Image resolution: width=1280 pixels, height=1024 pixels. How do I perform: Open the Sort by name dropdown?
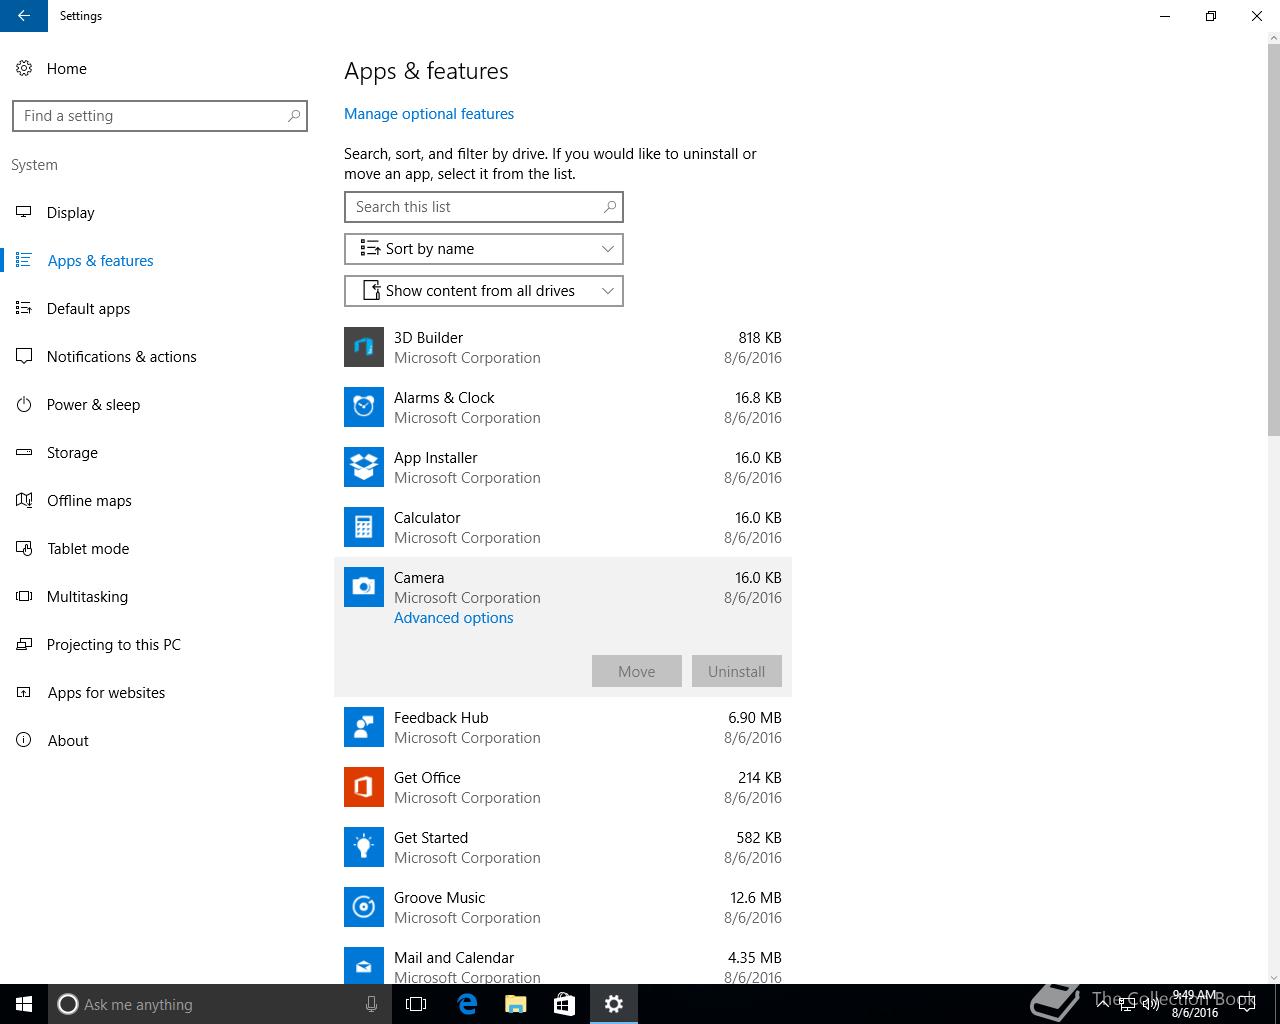[x=484, y=249]
